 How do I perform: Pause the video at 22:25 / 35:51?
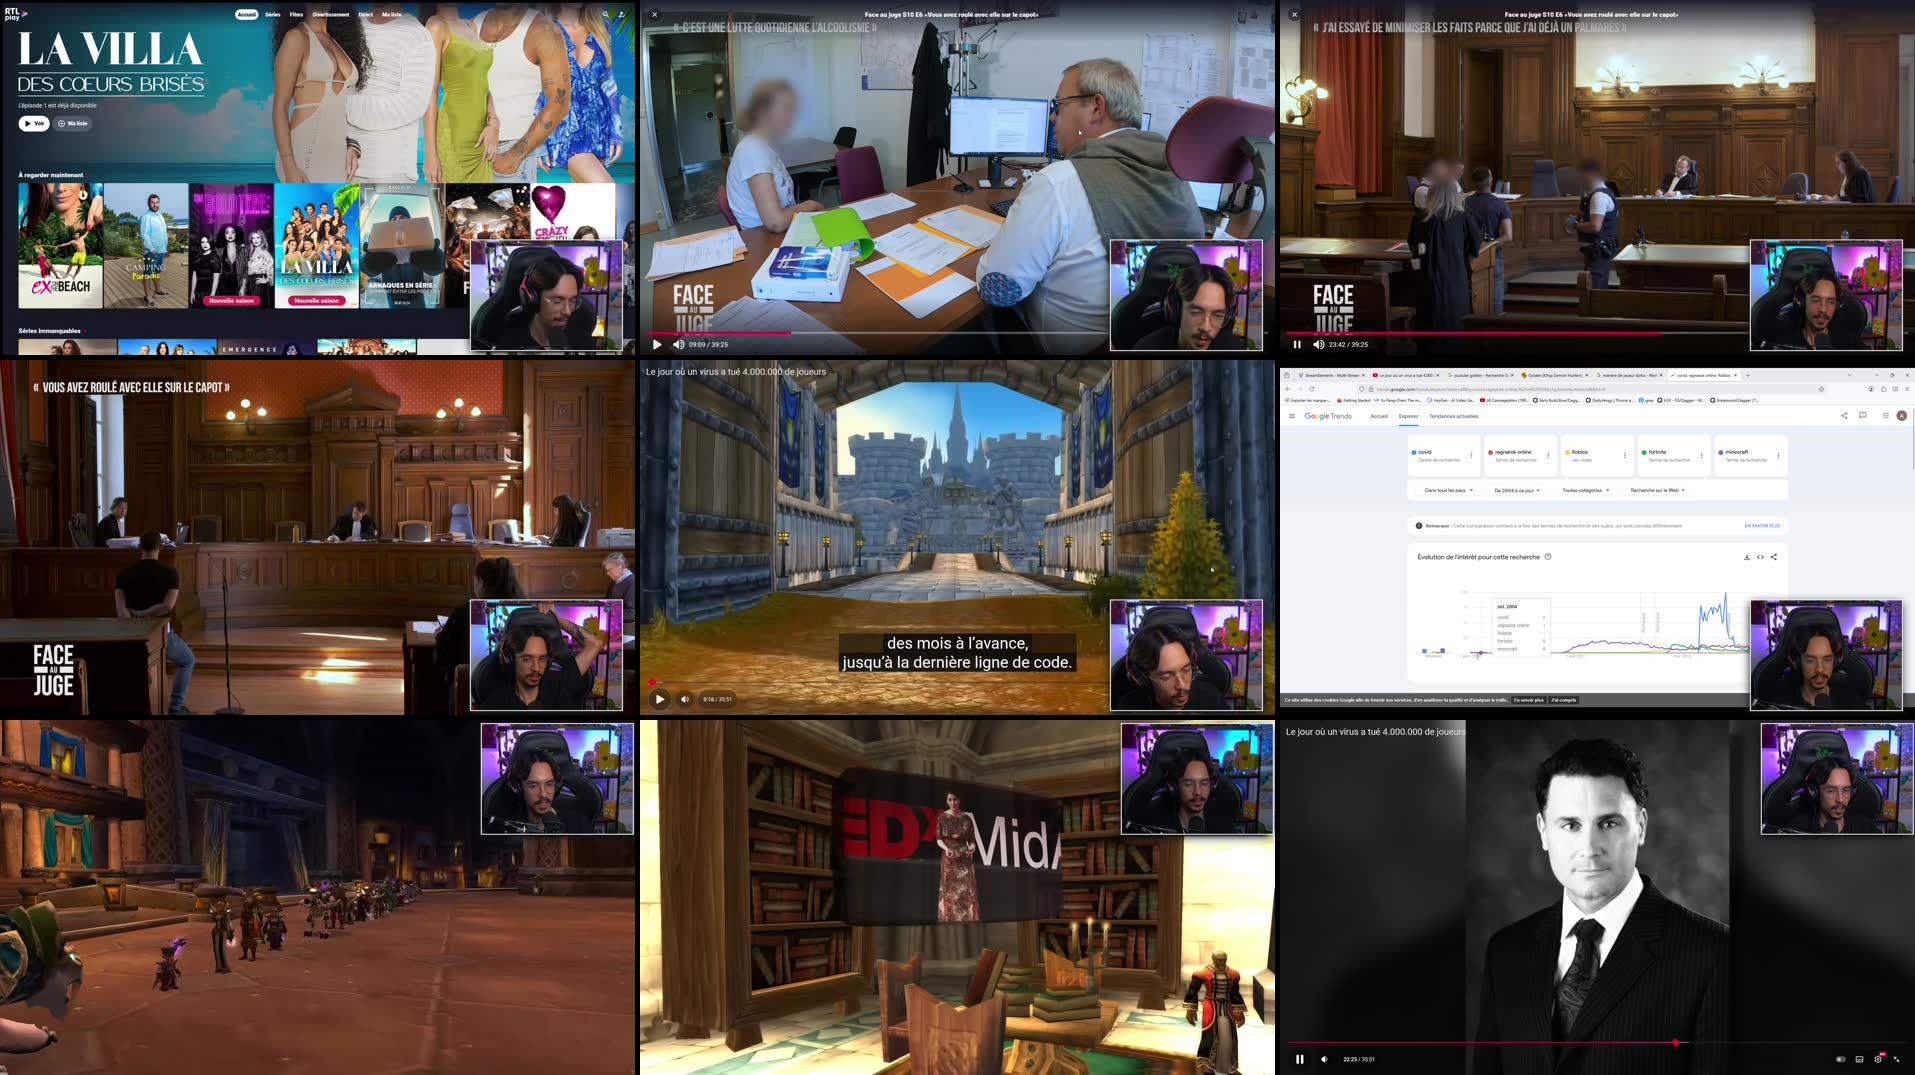[1299, 1059]
